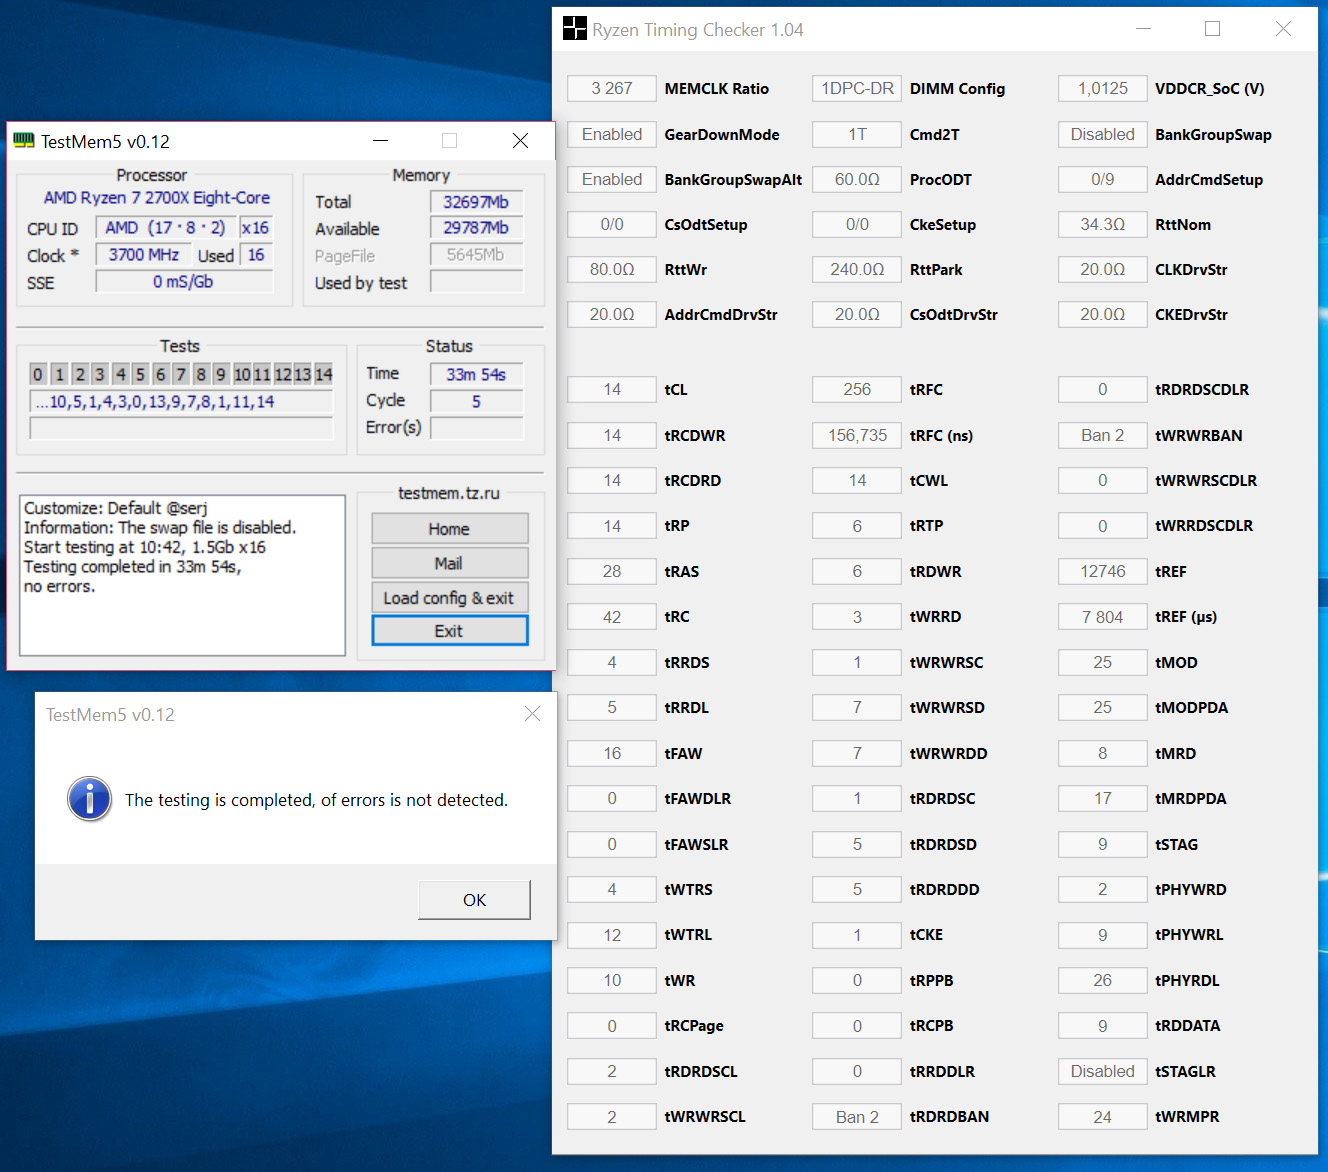
Task: Click the testmem.tz.ru label
Action: click(449, 493)
